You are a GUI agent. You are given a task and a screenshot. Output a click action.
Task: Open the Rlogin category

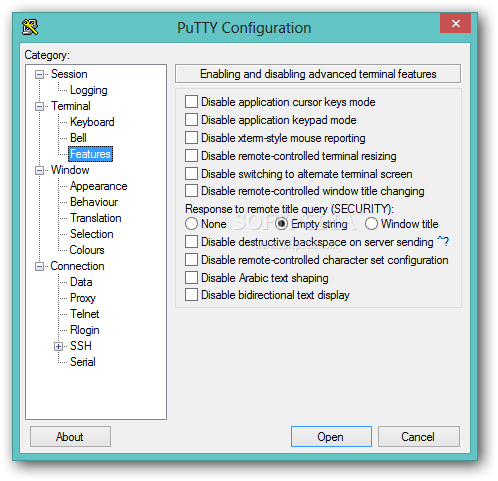[x=85, y=330]
